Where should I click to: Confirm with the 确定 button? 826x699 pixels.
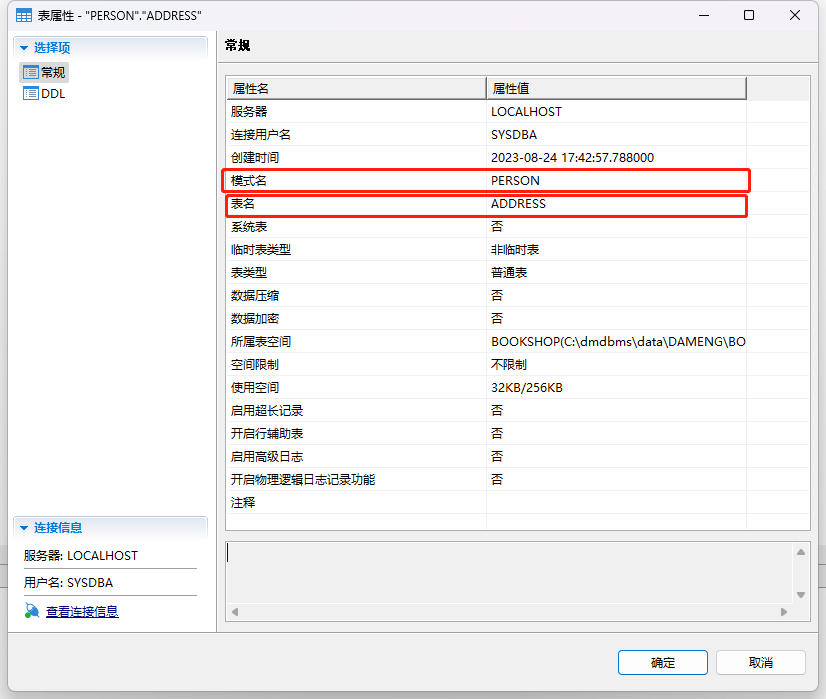[x=663, y=662]
